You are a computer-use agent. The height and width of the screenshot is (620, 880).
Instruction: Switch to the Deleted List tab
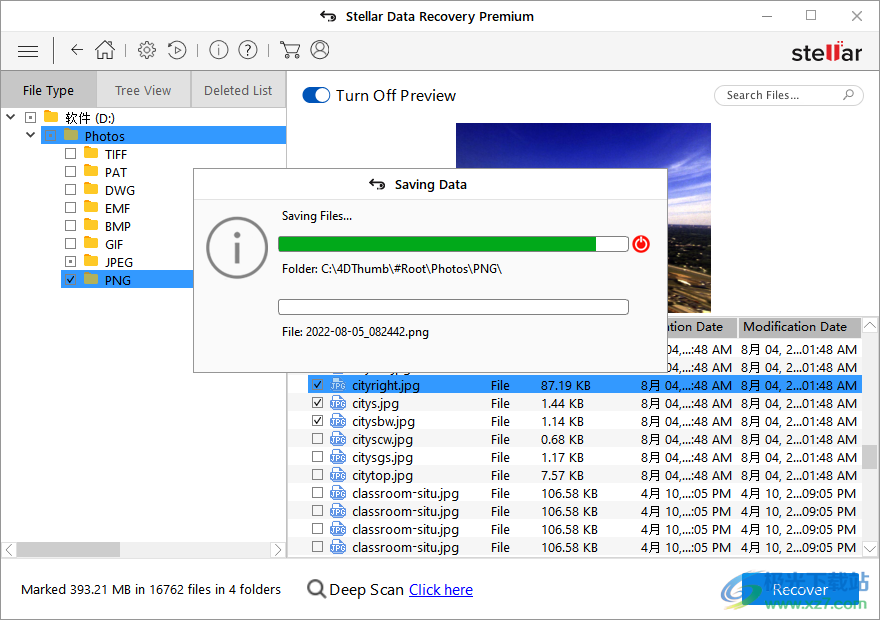(238, 90)
